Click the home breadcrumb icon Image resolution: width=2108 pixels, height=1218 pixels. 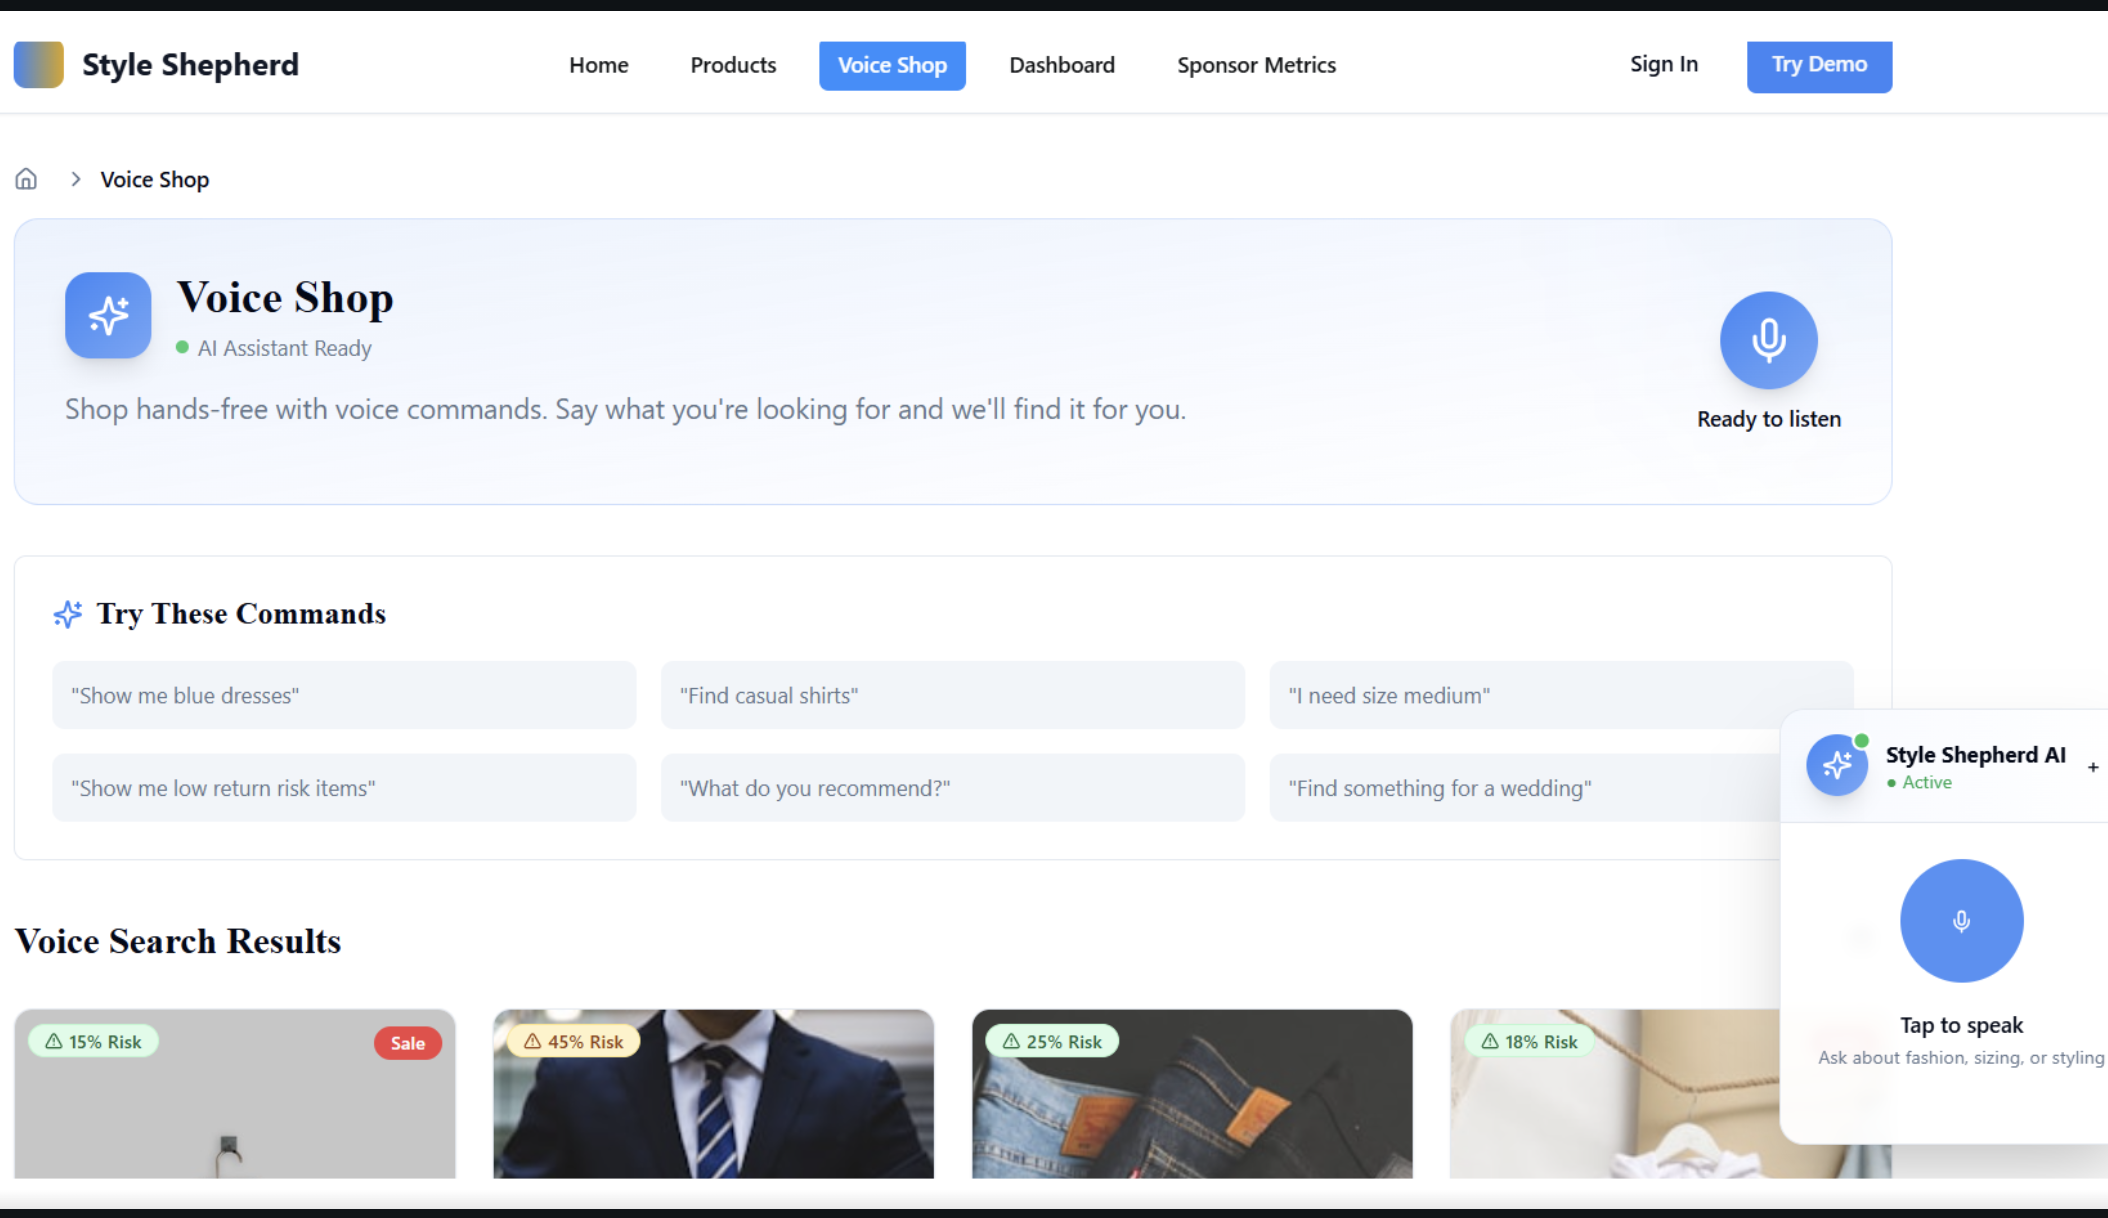click(26, 179)
